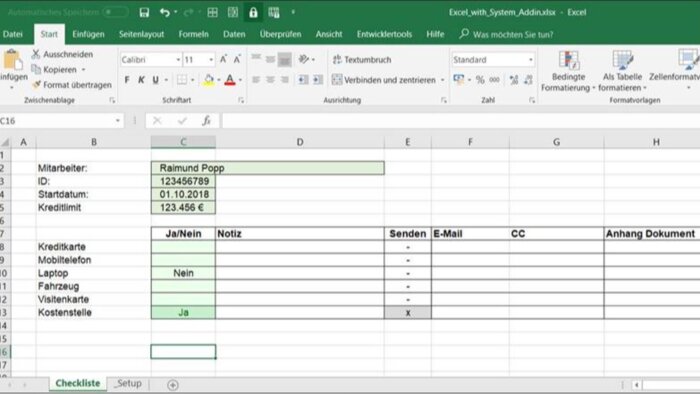Toggle the AutoSave switch
700x394 pixels.
click(x=115, y=12)
